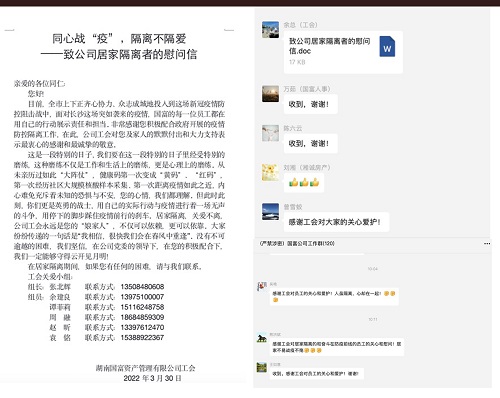Click phone number 13397612470
Screen dimensions: 500x398
tap(142, 327)
